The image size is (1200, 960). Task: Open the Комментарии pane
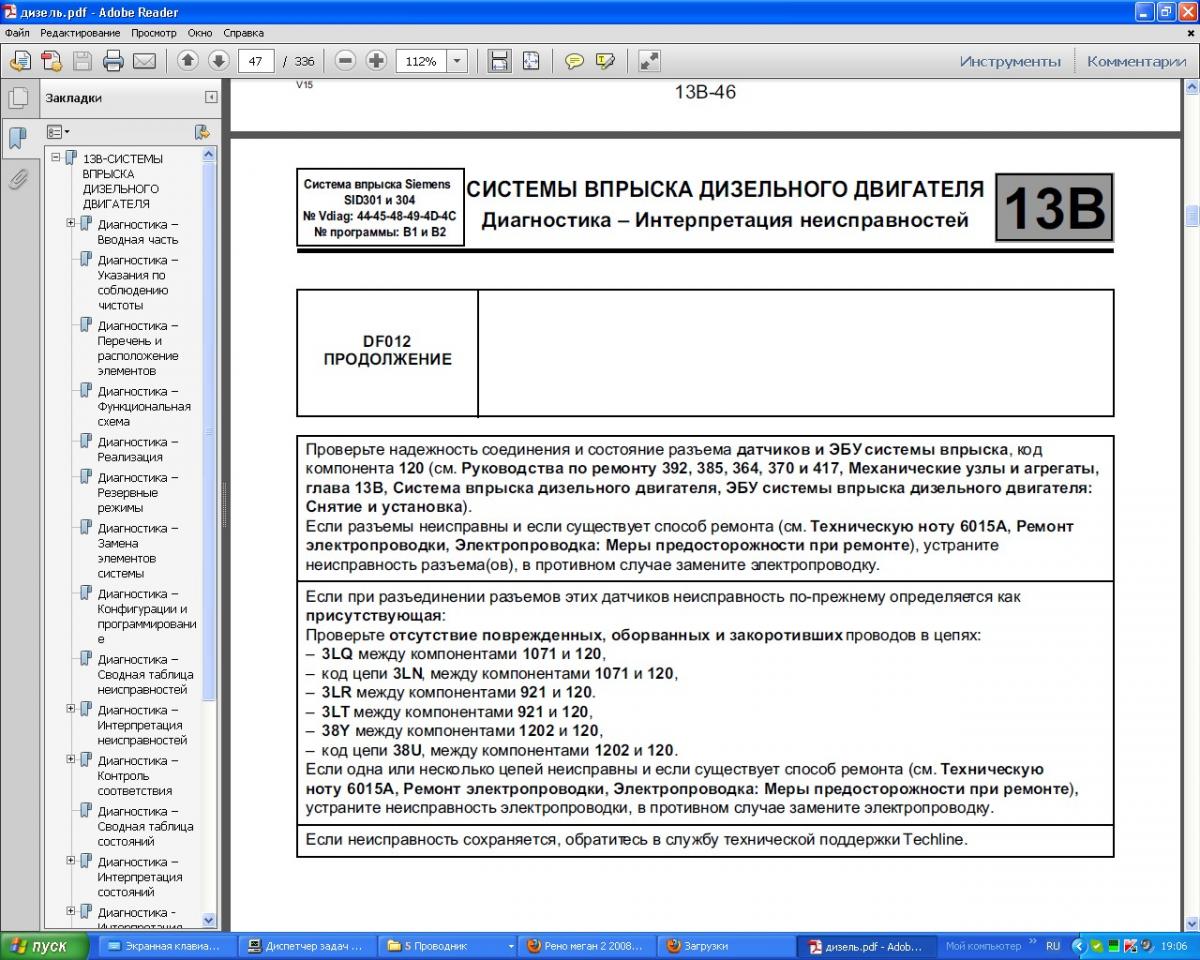tap(1137, 61)
